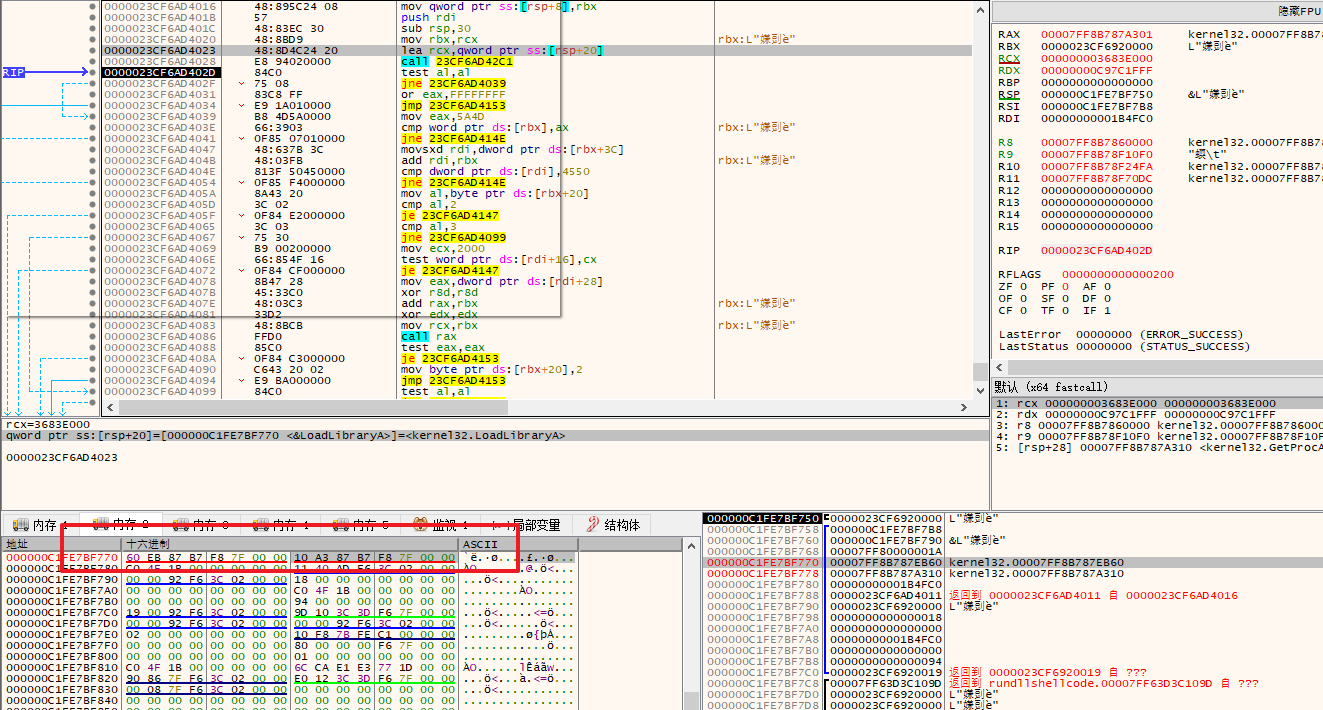This screenshot has width=1323, height=710.
Task: Select the instruction jmp 23CF6AD4153 at address 4034
Action: (x=452, y=105)
